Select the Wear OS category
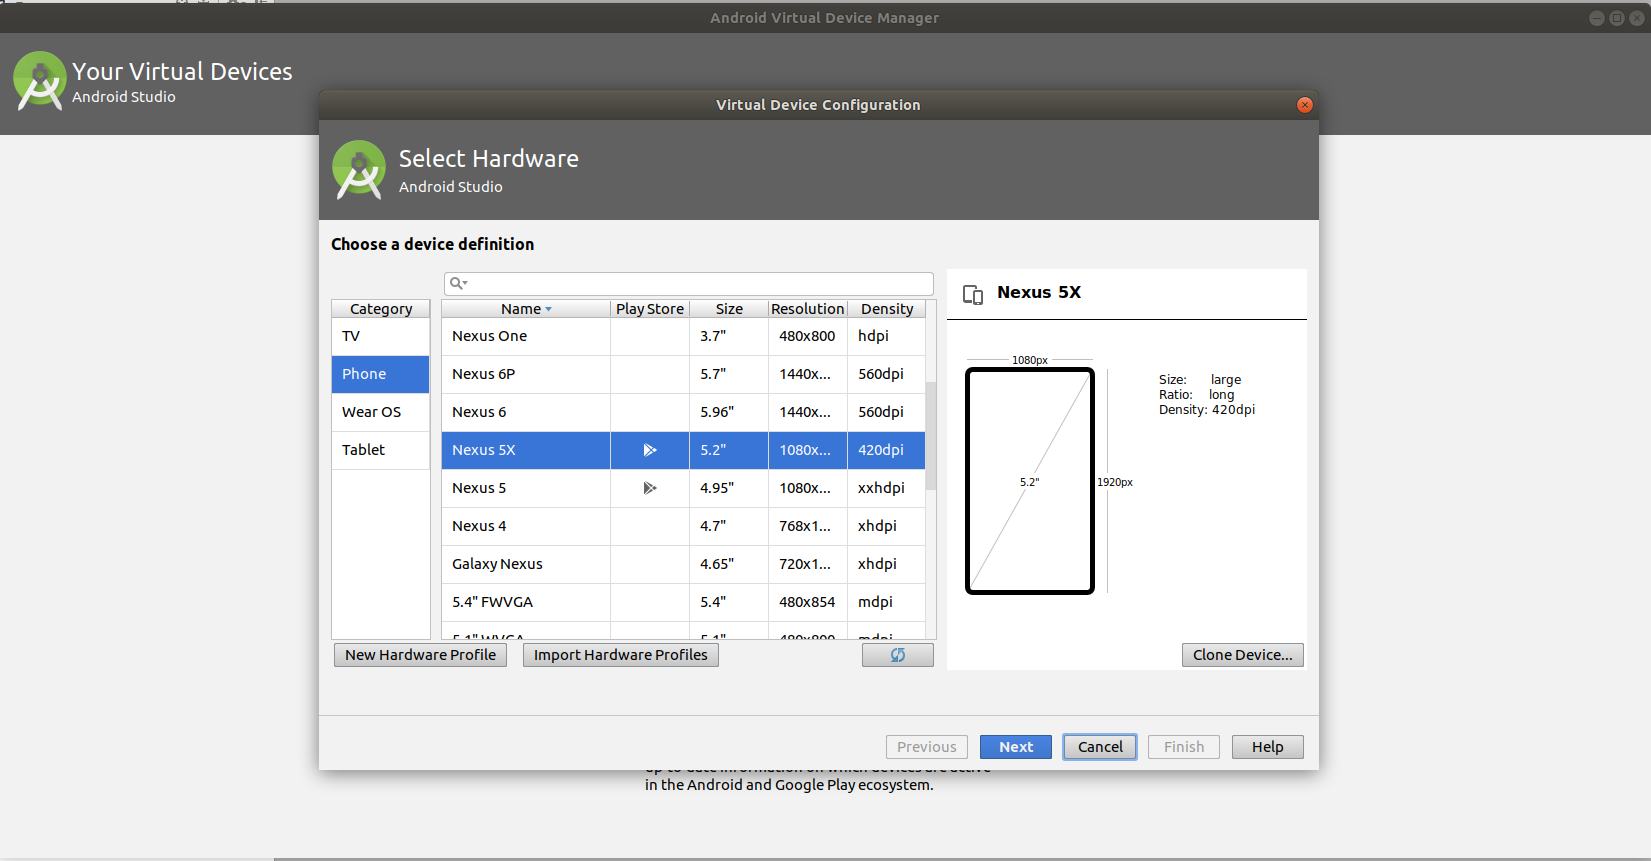 click(381, 412)
